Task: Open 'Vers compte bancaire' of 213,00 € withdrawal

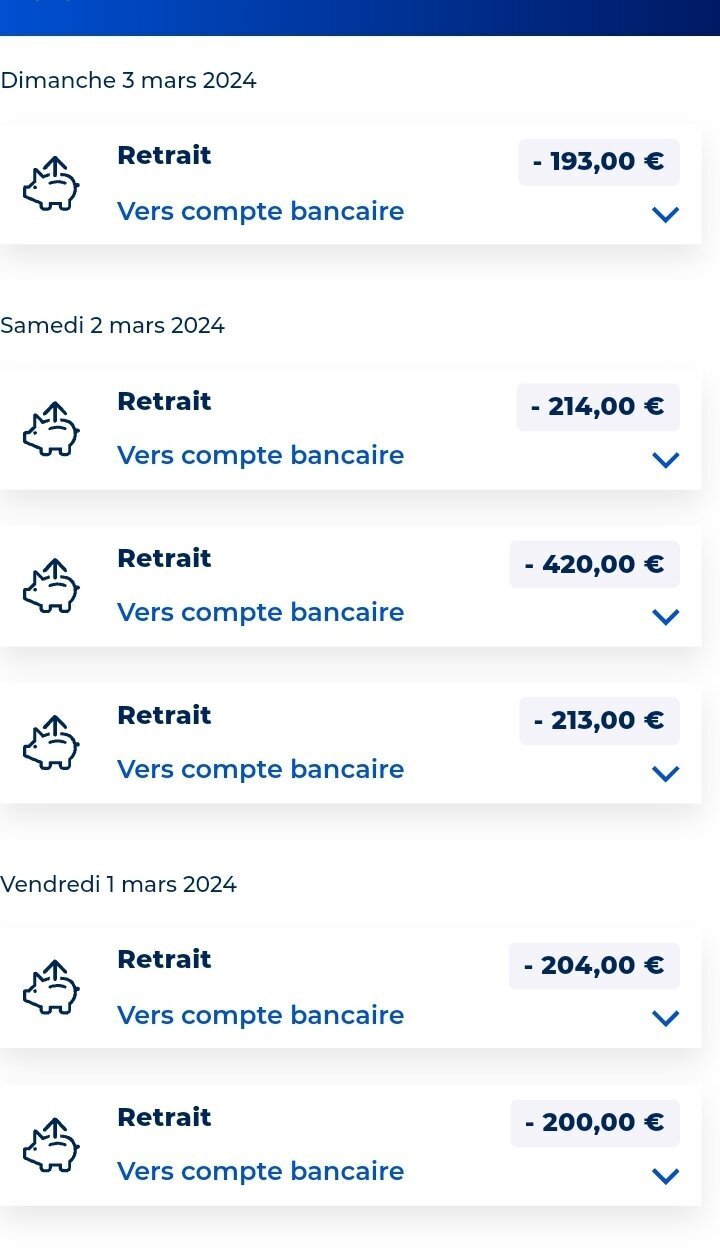Action: coord(260,769)
